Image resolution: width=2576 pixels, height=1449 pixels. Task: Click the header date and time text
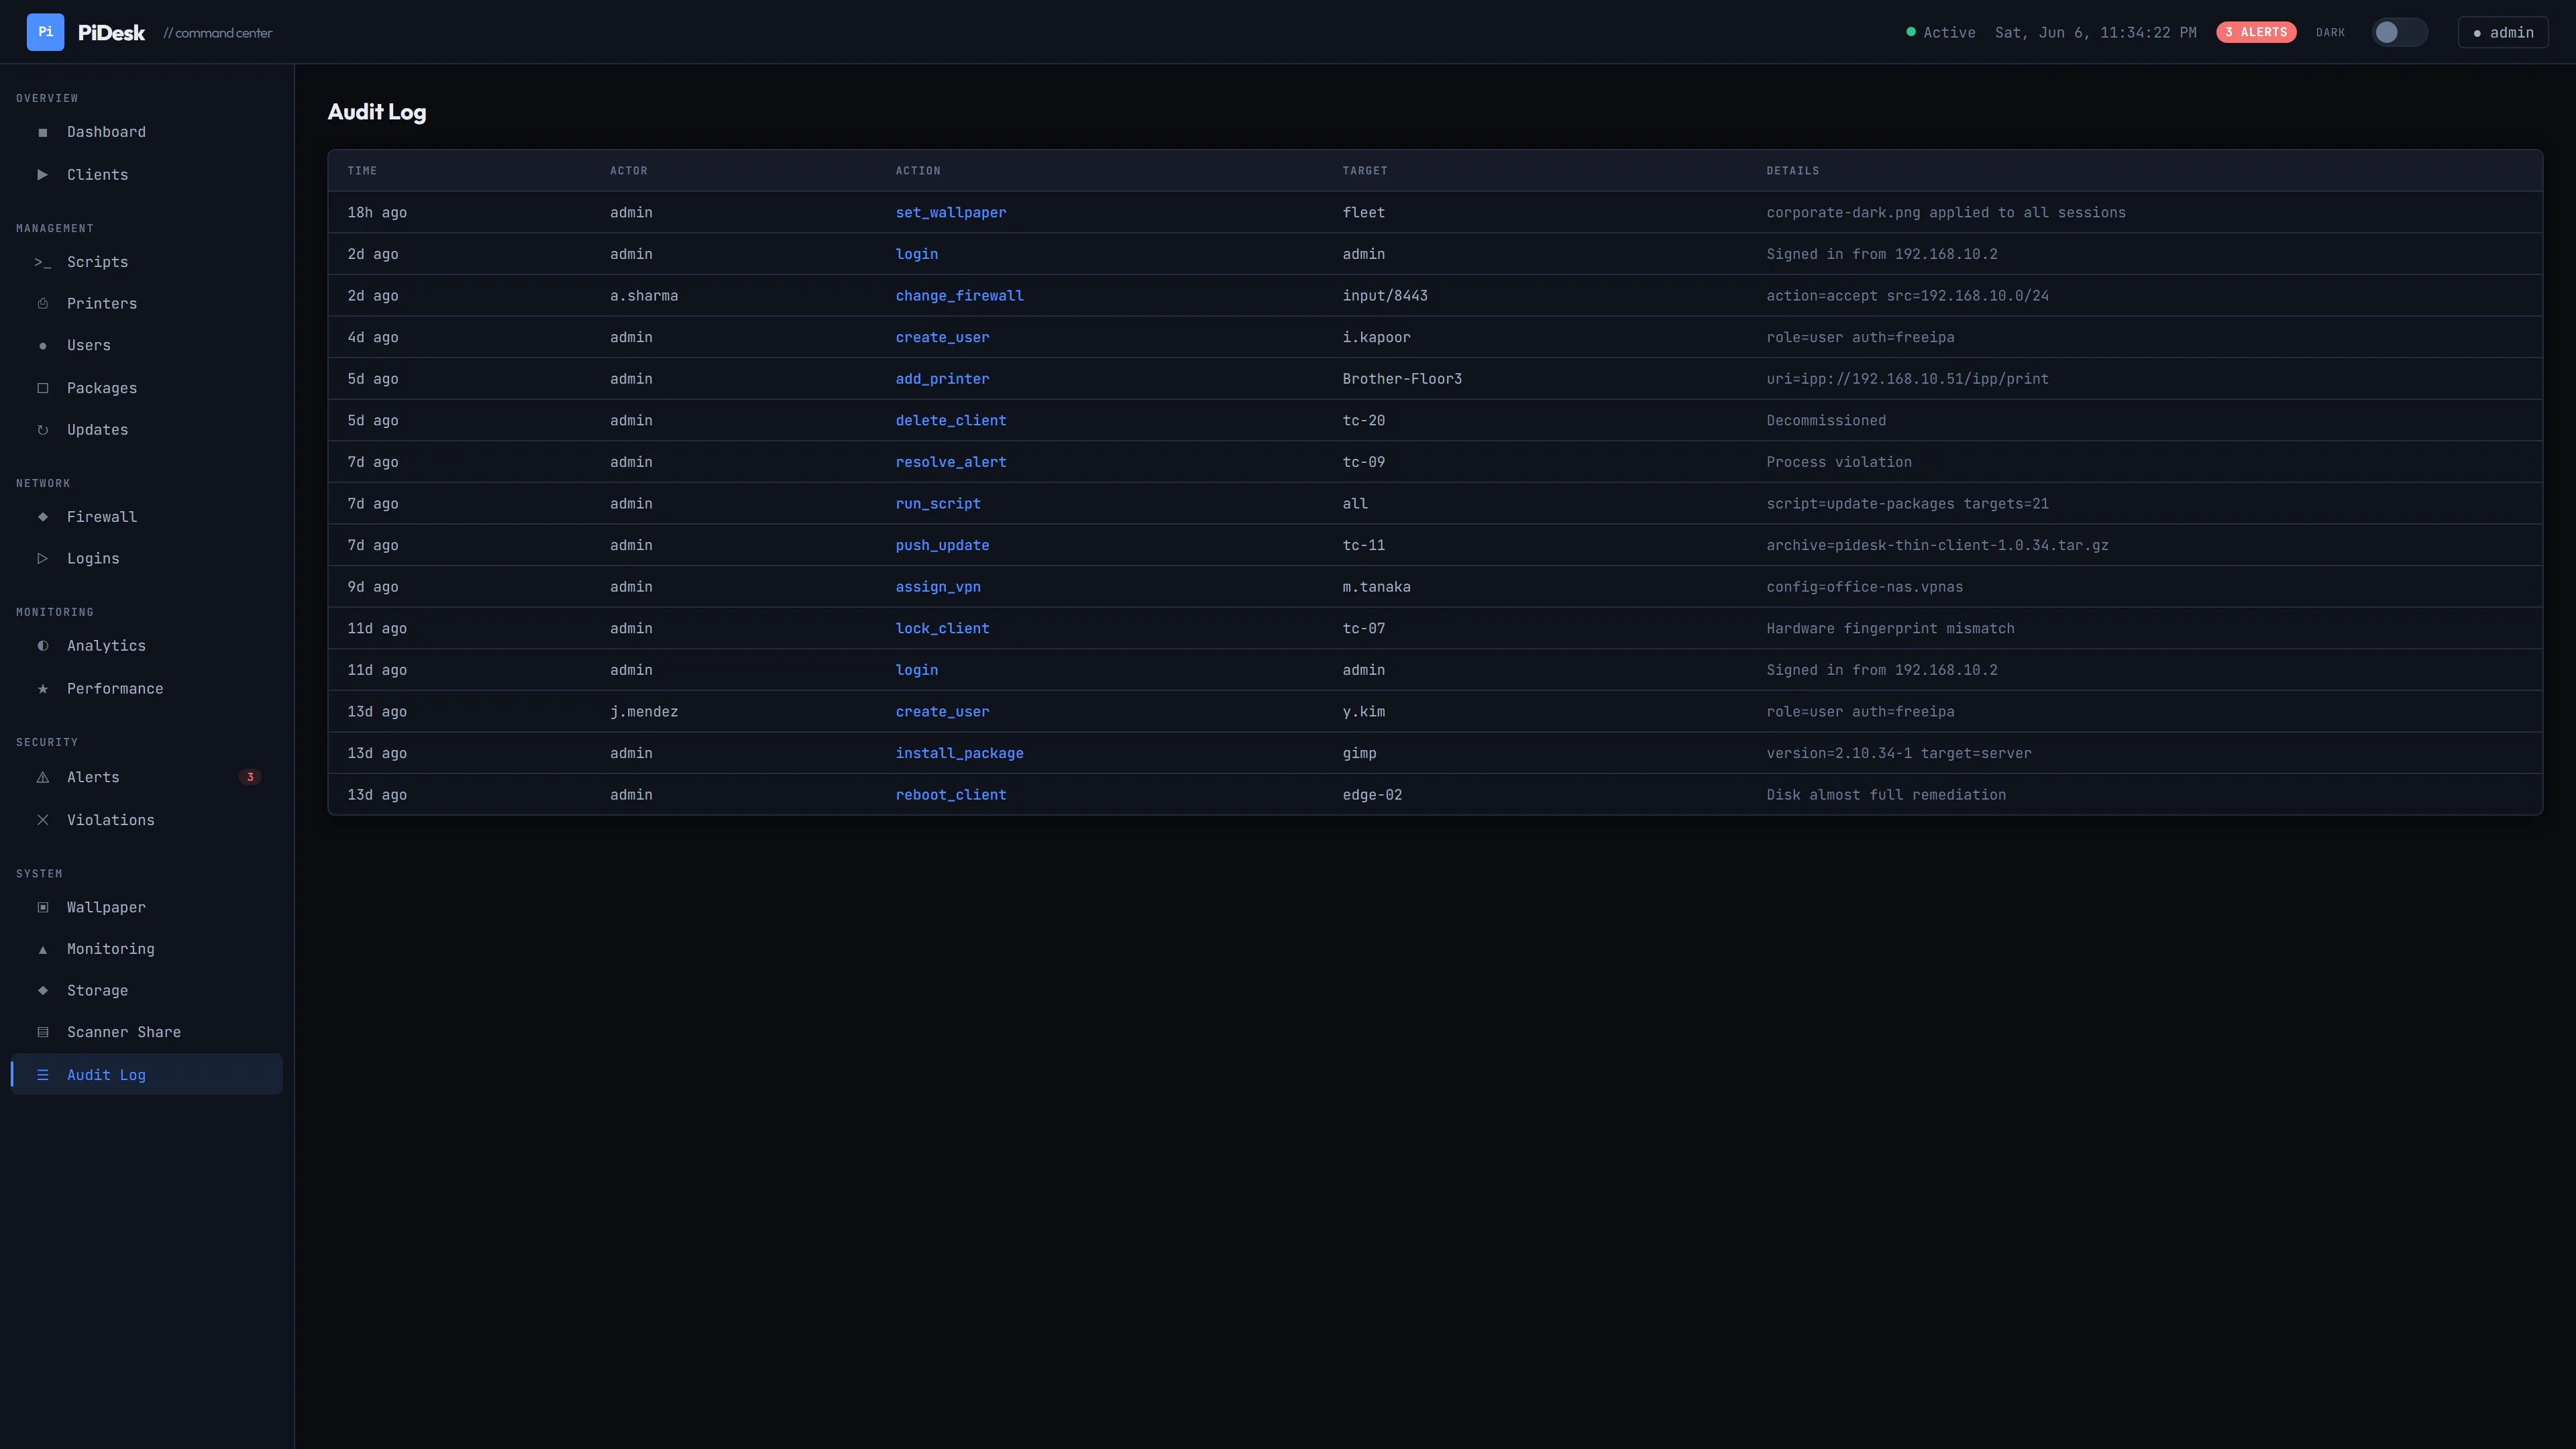click(x=2096, y=32)
